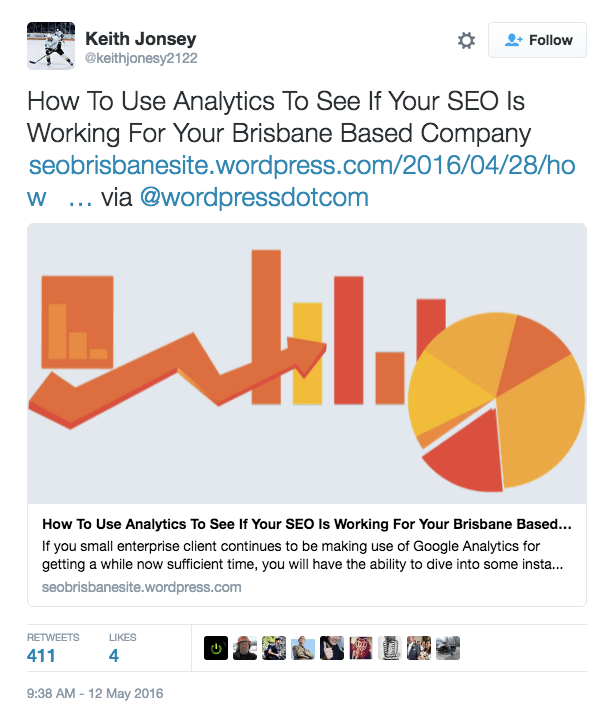
Task: Open the third avatar in the likers row
Action: (x=274, y=649)
